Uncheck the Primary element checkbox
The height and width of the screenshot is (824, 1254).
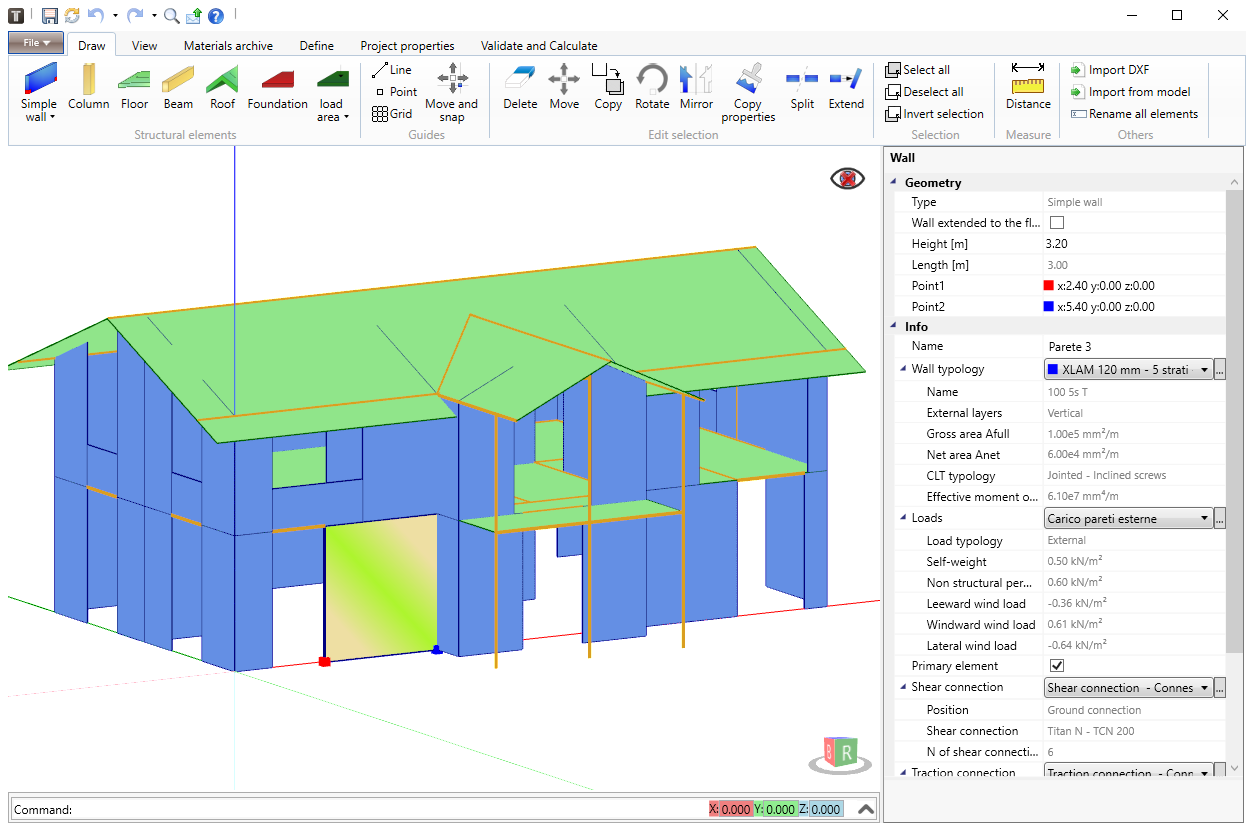pos(1057,666)
